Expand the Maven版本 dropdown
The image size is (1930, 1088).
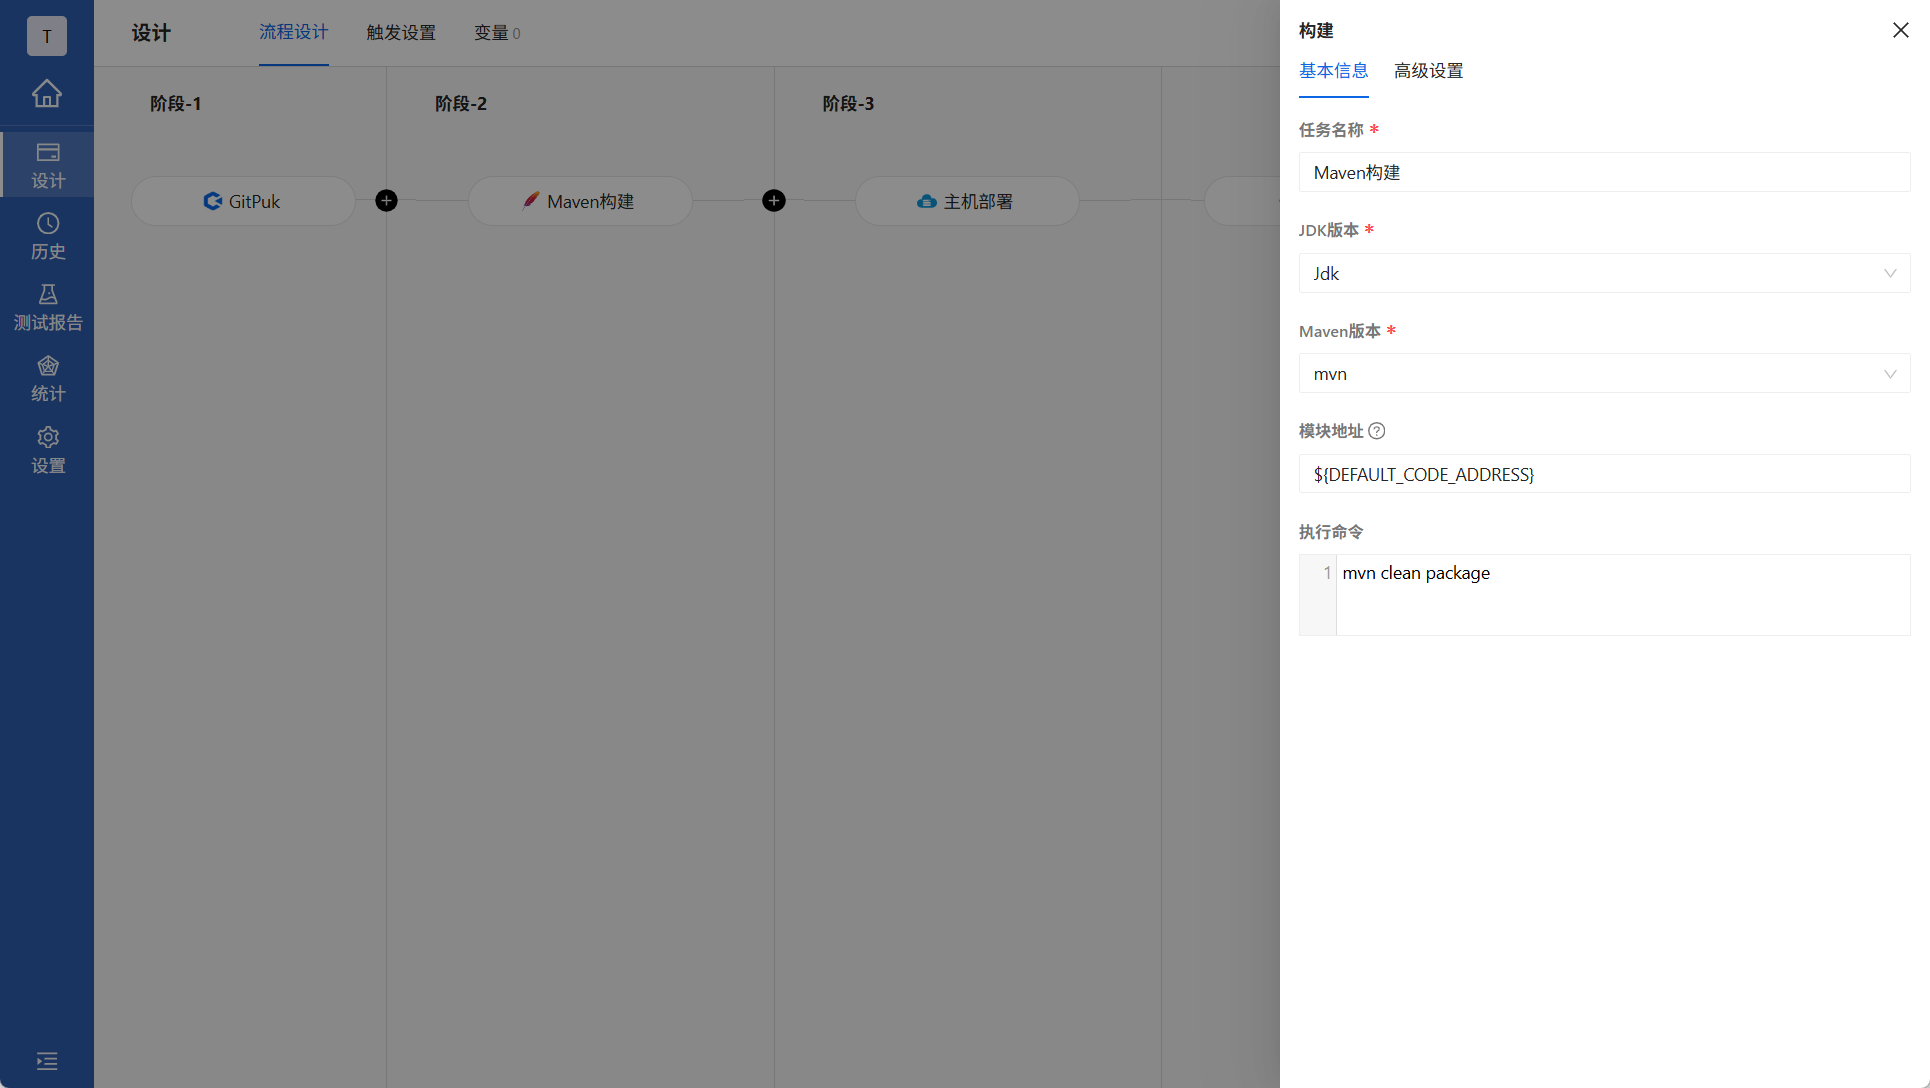[1603, 374]
